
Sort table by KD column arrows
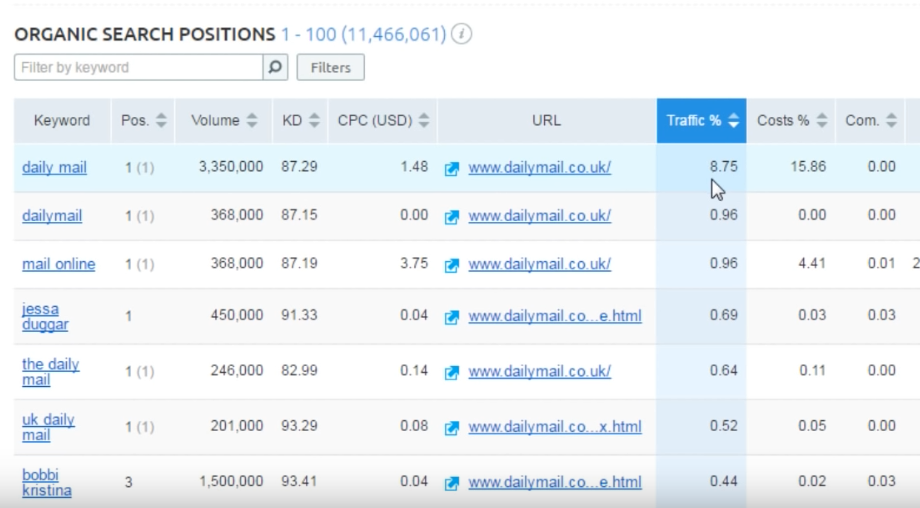[x=314, y=120]
